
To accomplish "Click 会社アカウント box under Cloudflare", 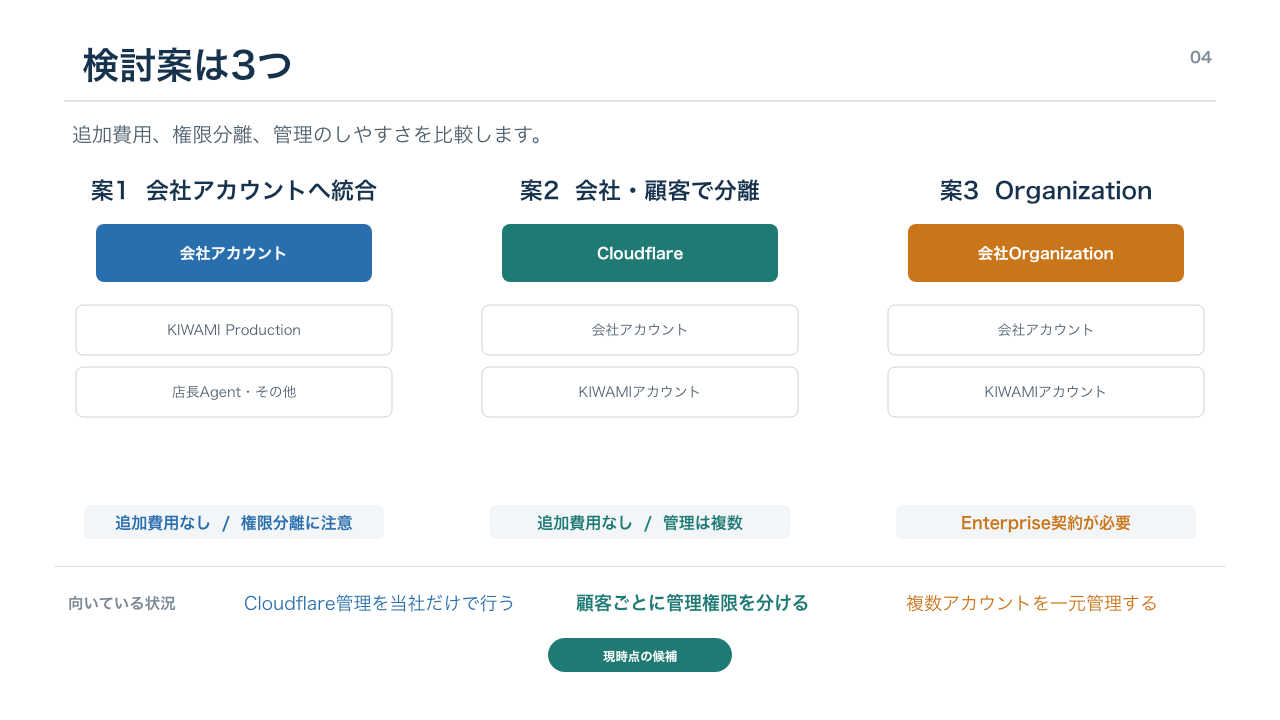I will click(640, 330).
